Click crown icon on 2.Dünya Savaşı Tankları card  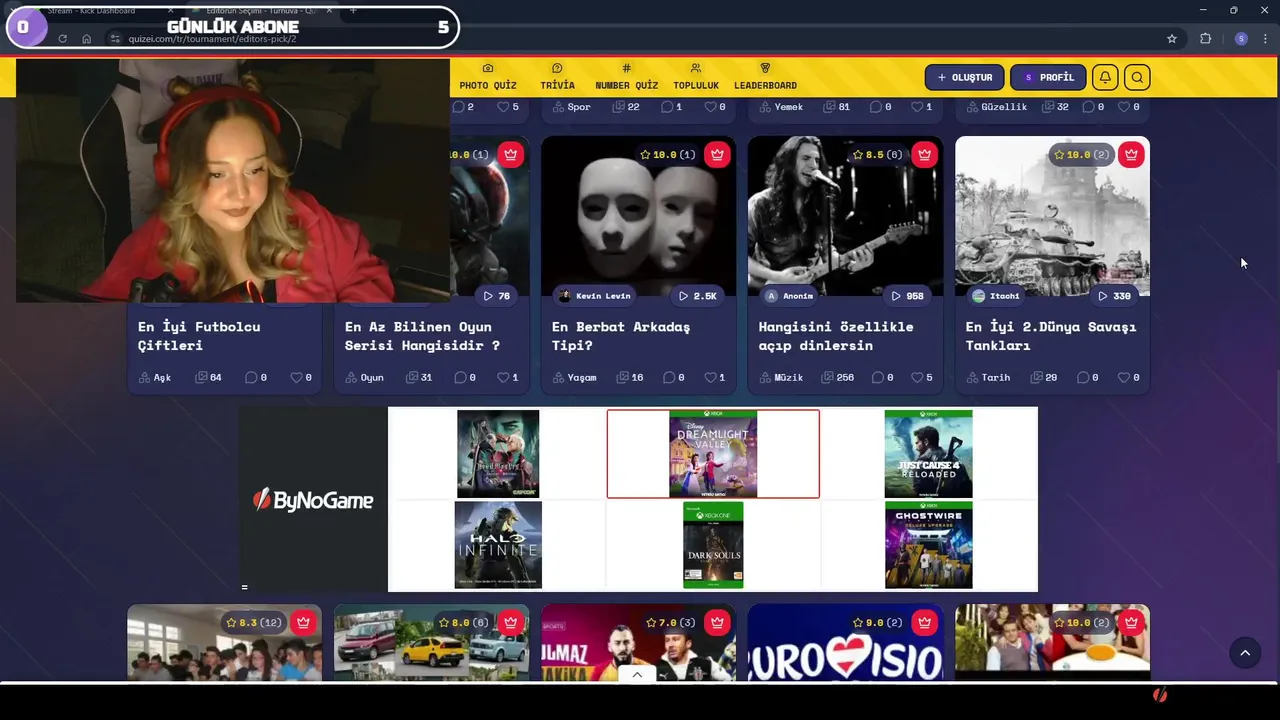pos(1131,154)
